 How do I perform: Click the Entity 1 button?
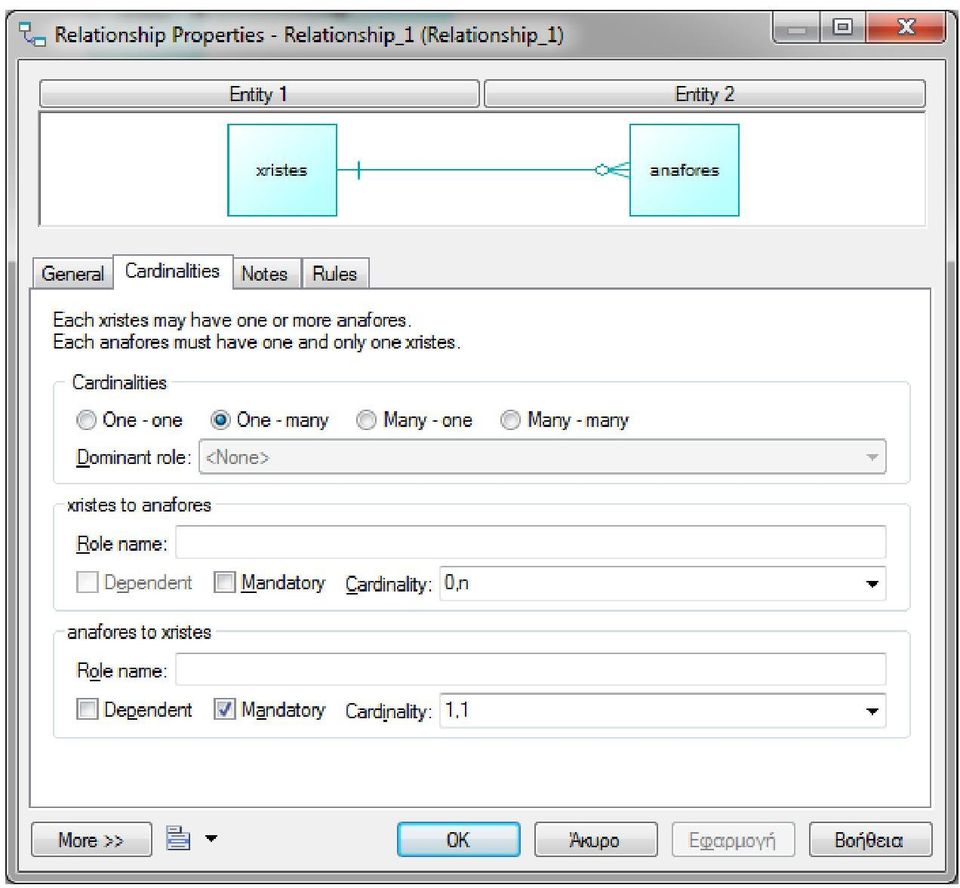coord(259,94)
